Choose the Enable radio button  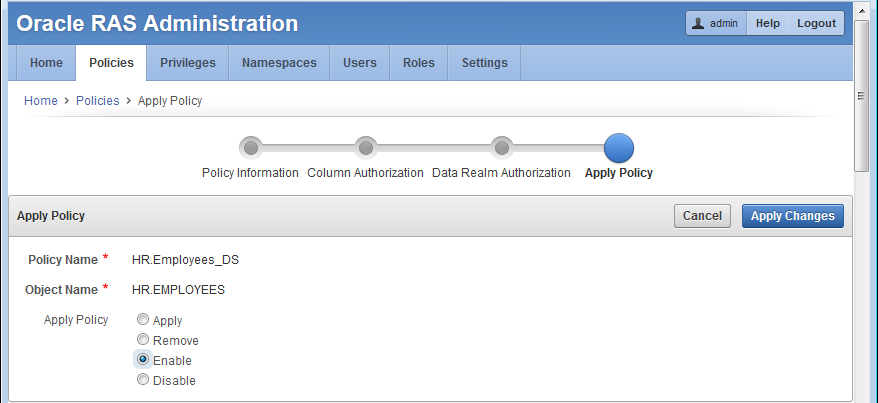point(143,360)
